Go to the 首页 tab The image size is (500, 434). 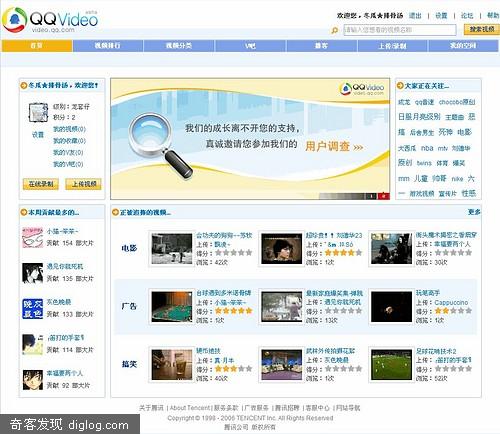click(x=37, y=46)
